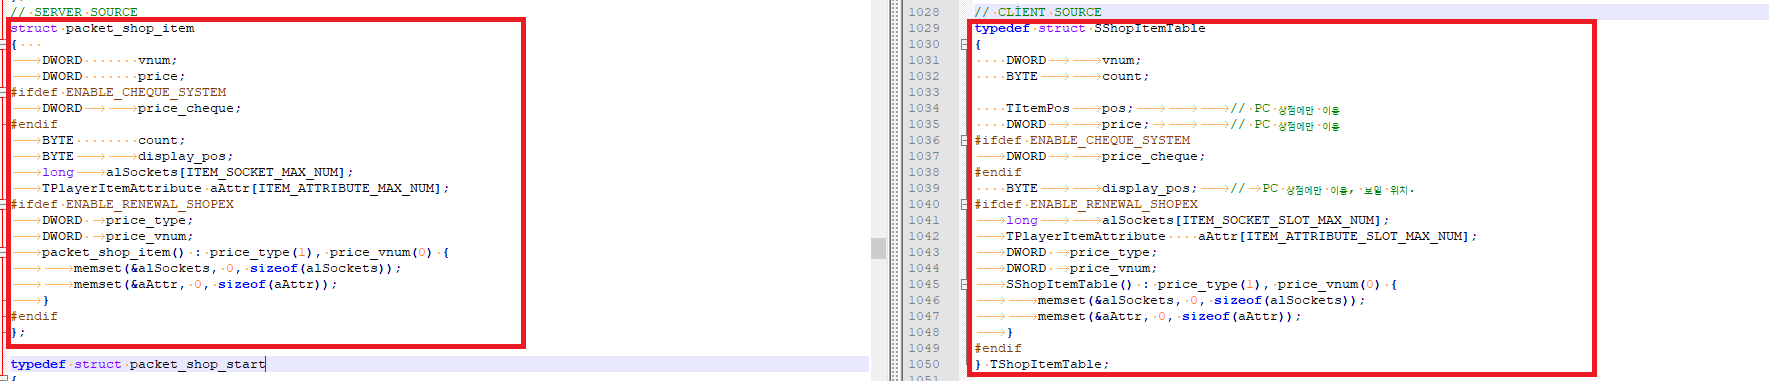Collapse ENABLE_CHEQUE_SYSTEM fold marker in server source
The width and height of the screenshot is (1769, 381).
(x=3, y=92)
